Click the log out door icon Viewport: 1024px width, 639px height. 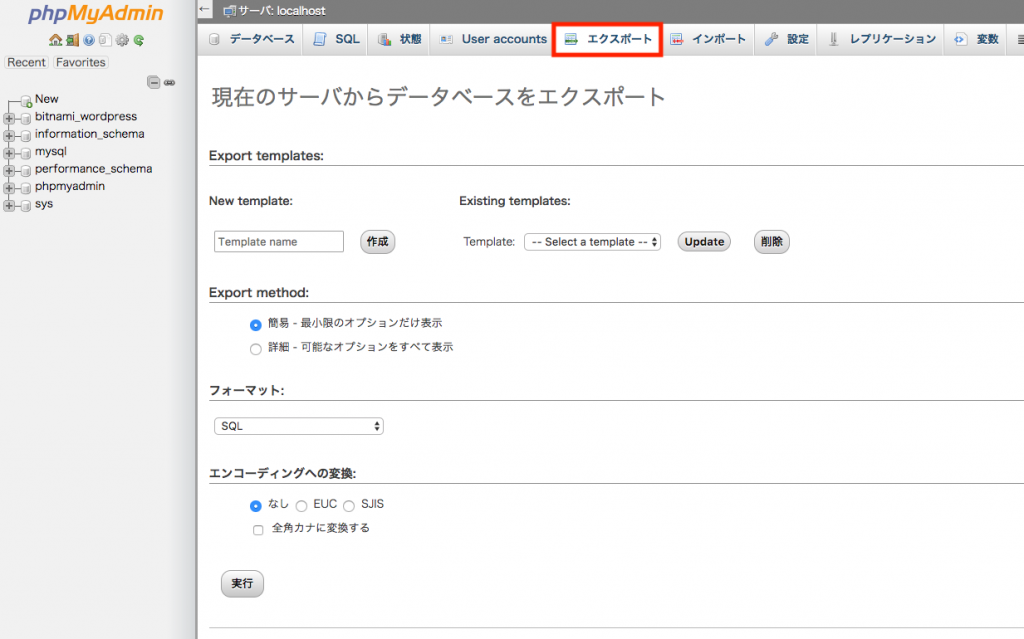click(x=72, y=41)
